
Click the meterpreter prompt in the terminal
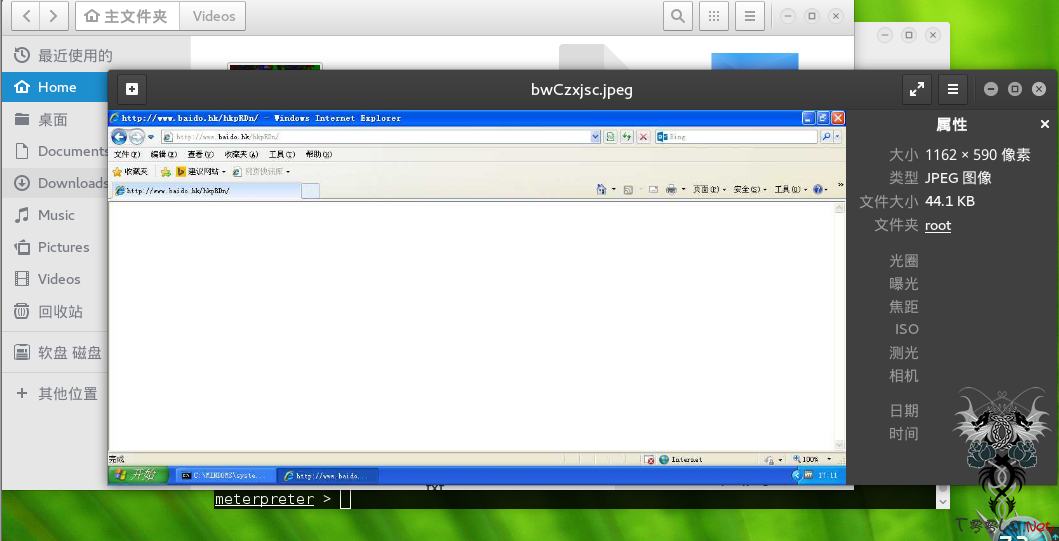click(x=264, y=500)
